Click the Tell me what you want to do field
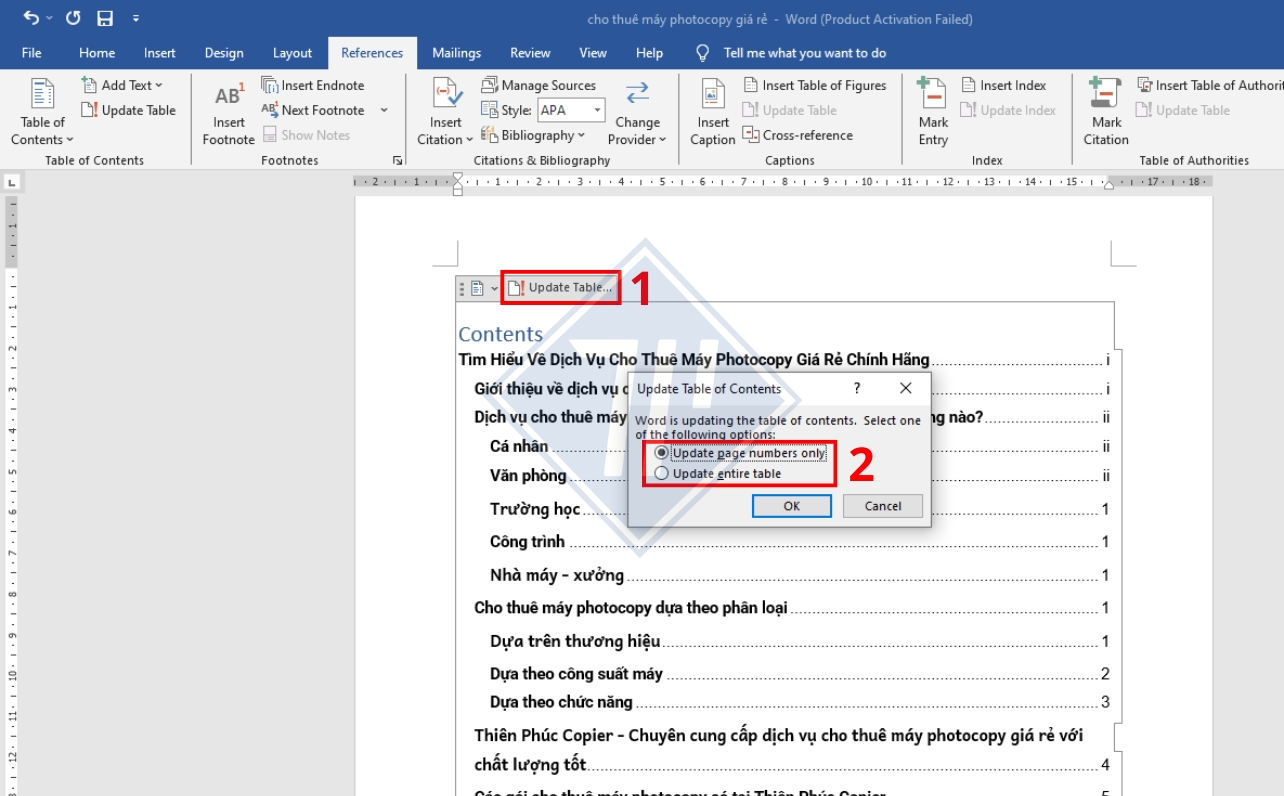Screen dimensions: 1284x796 [804, 53]
